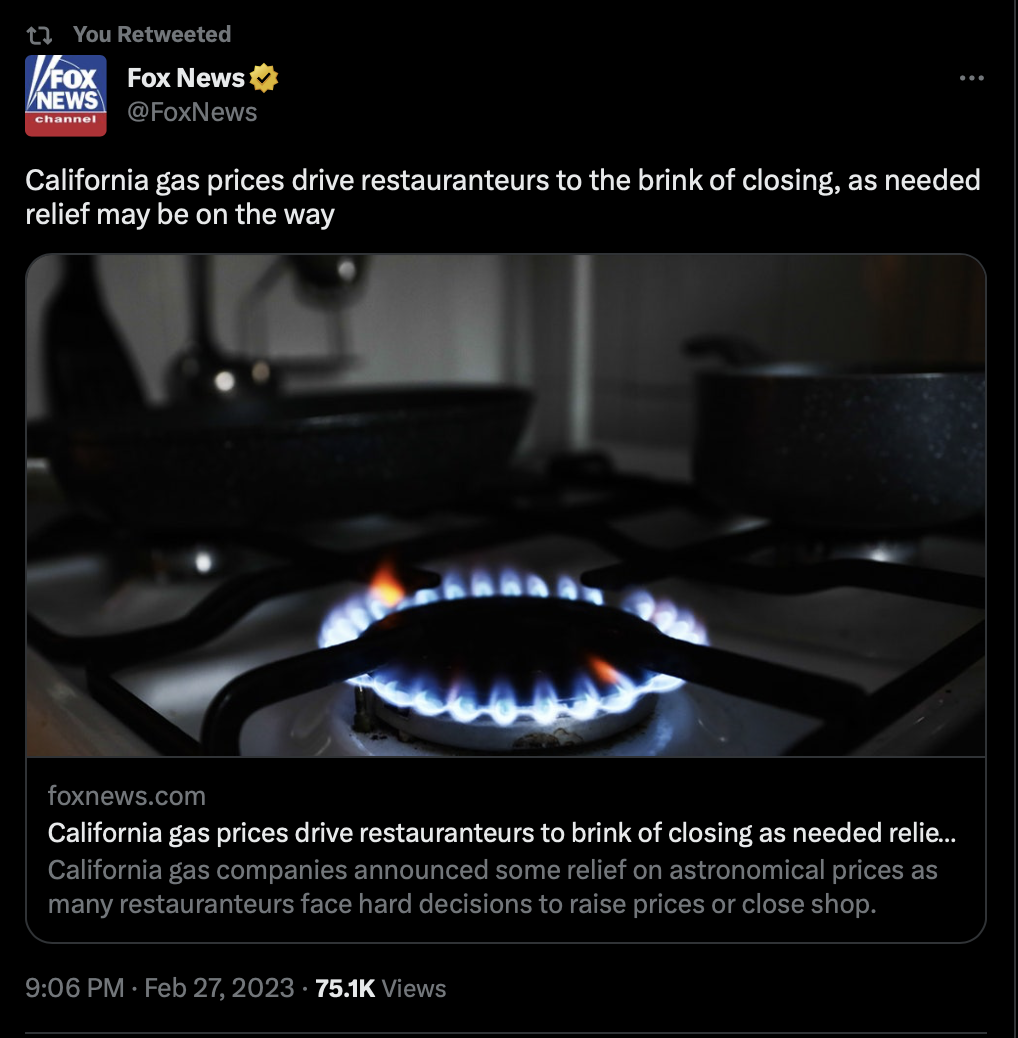This screenshot has width=1018, height=1038.
Task: View the 75.1K view count
Action: 345,988
